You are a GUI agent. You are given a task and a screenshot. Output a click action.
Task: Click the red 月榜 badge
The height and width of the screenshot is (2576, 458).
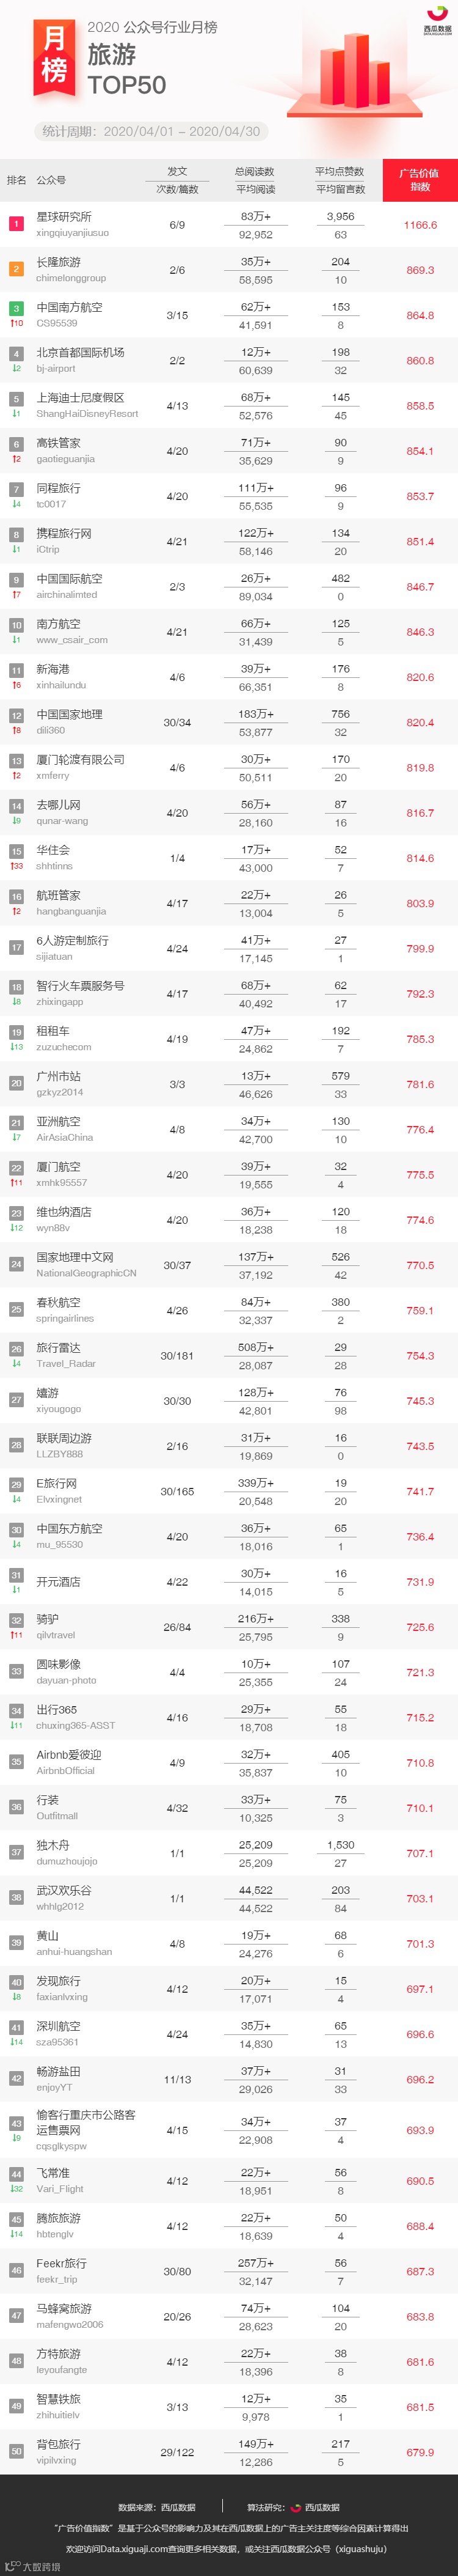[x=55, y=56]
